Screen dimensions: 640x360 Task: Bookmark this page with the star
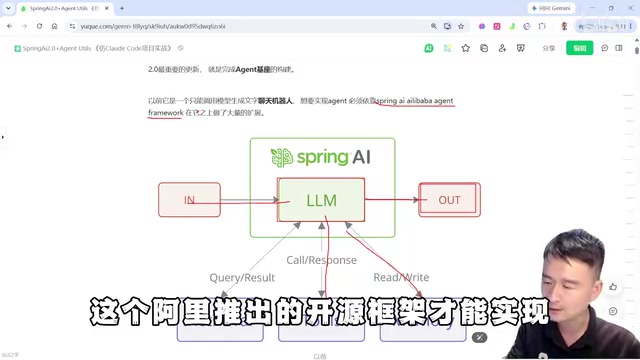click(x=461, y=26)
